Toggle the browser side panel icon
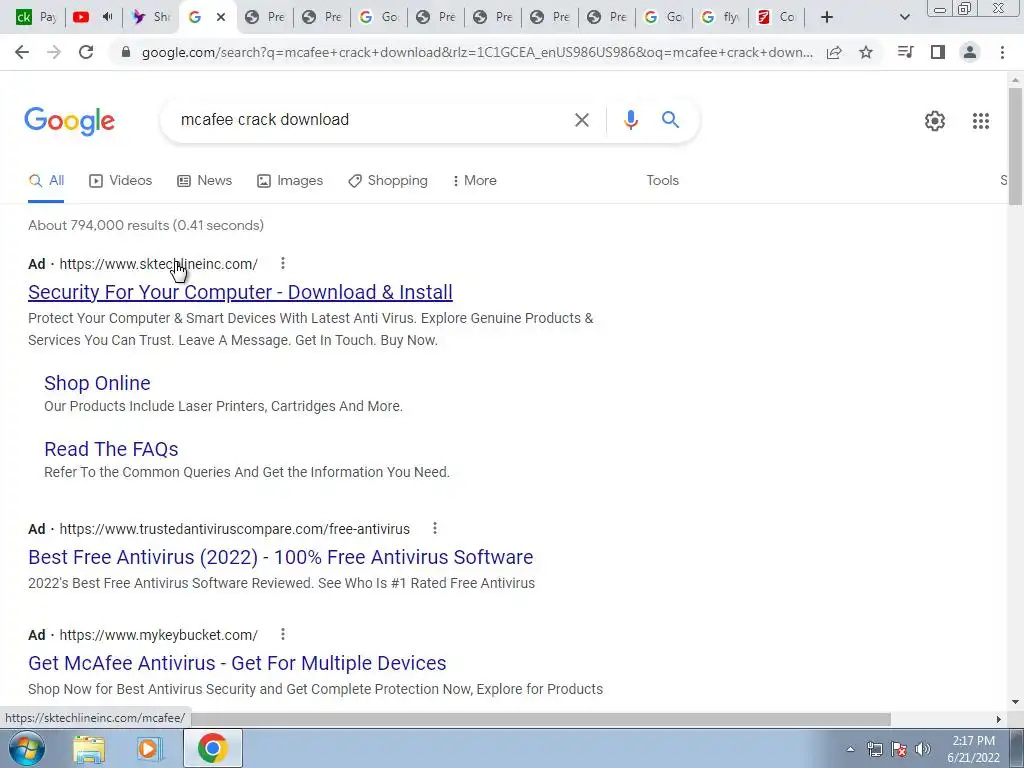The image size is (1024, 768). coord(938,52)
